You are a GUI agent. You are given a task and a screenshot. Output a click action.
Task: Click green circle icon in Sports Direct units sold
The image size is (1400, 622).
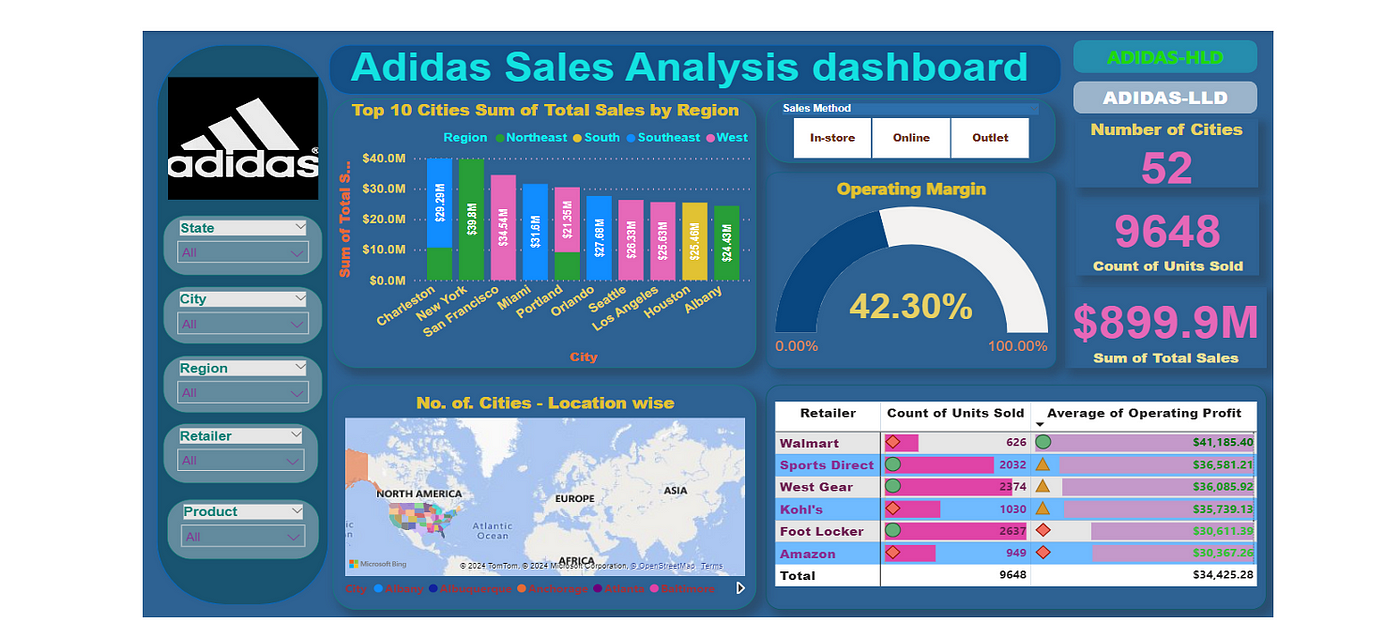coord(893,464)
